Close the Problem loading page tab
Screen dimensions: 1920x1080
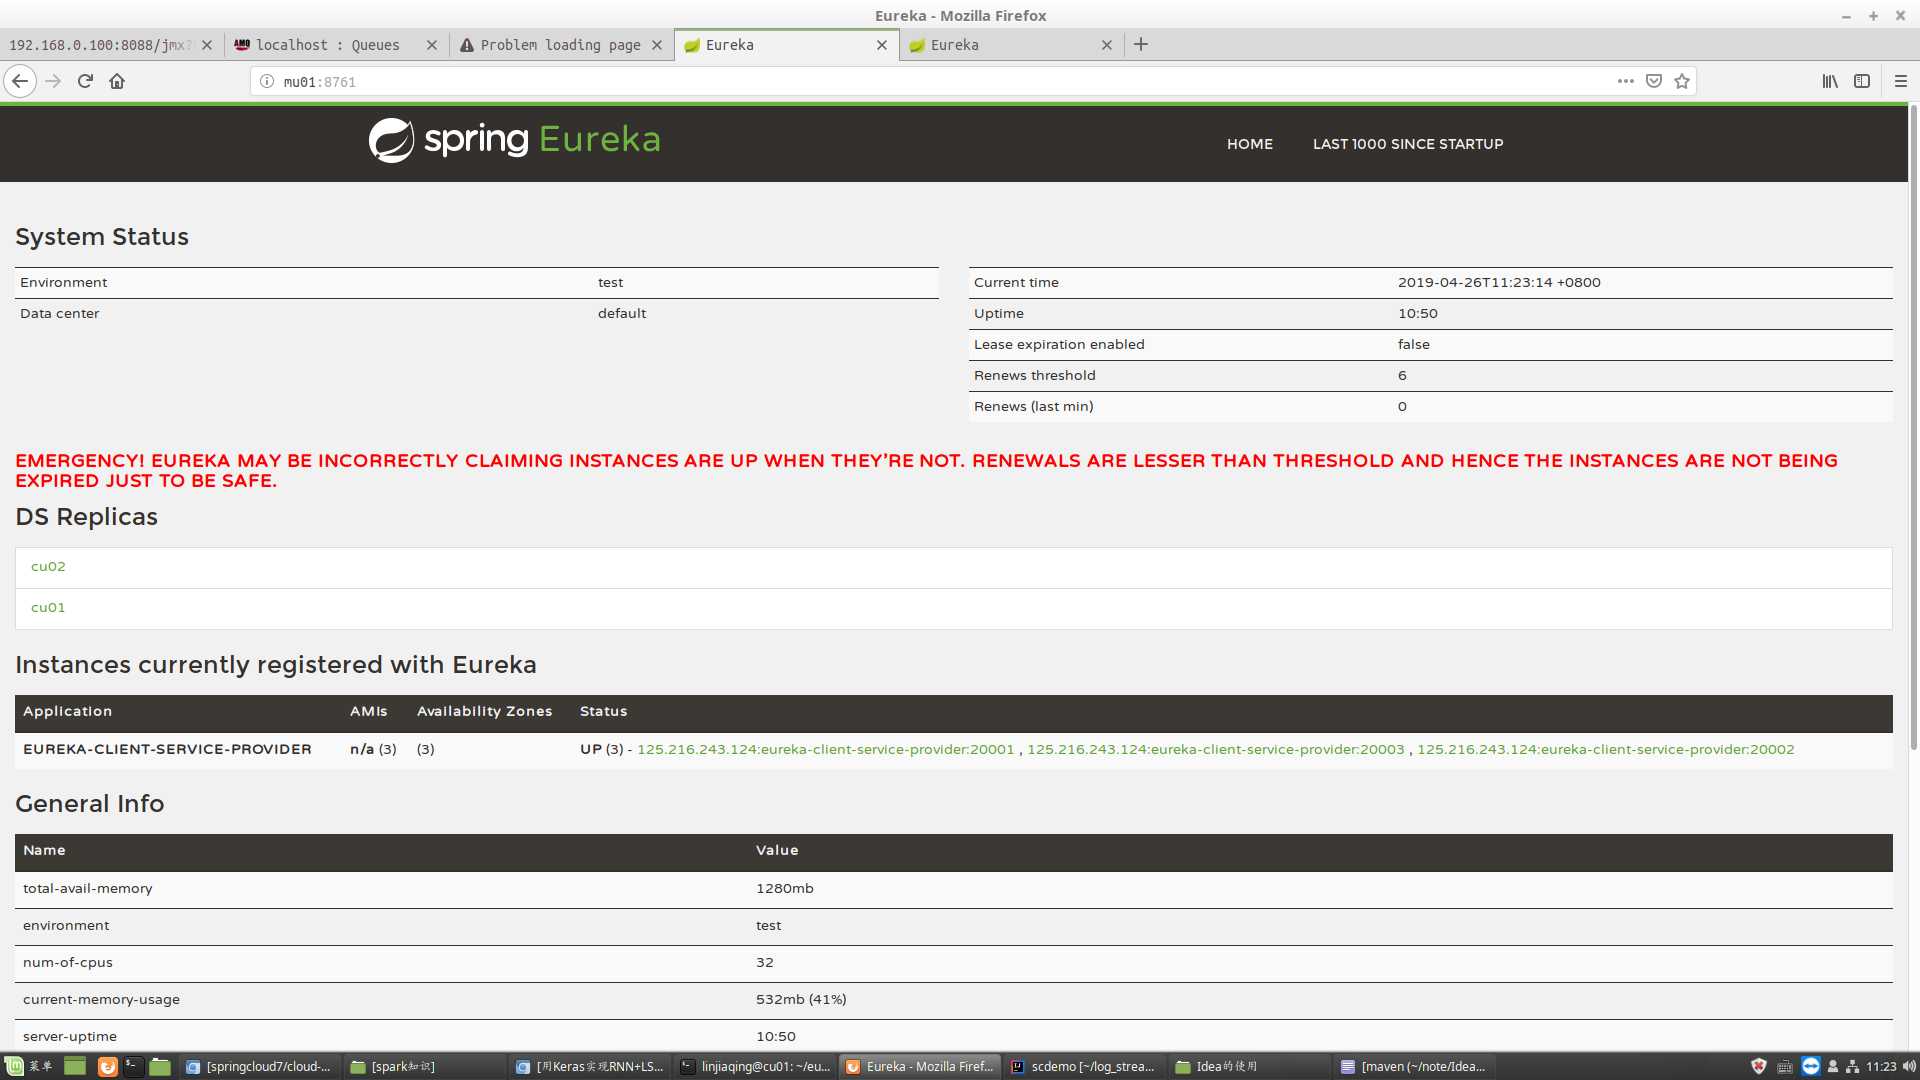pyautogui.click(x=657, y=45)
